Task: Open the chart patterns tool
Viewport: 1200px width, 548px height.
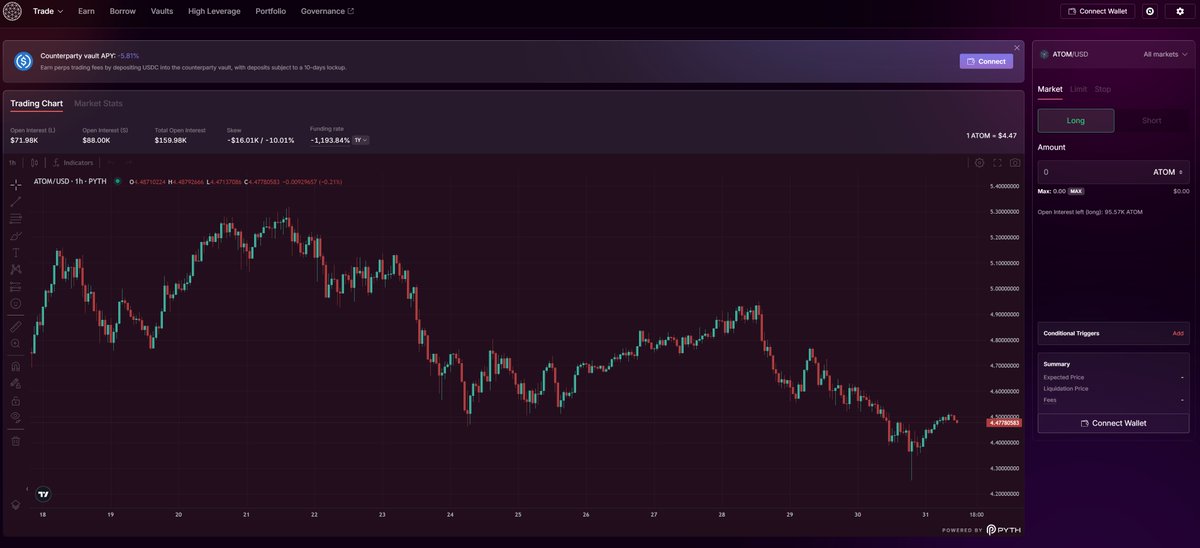Action: coord(16,269)
